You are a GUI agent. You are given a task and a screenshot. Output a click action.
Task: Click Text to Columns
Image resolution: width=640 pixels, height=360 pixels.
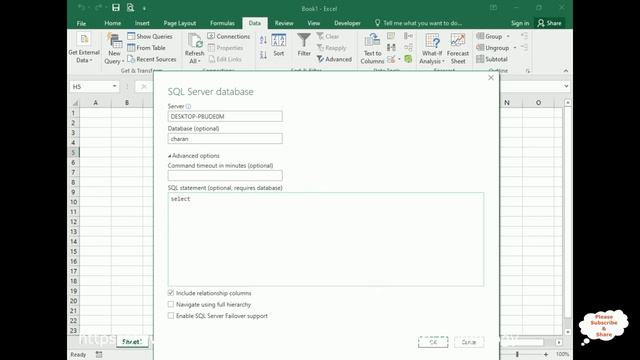tap(372, 49)
